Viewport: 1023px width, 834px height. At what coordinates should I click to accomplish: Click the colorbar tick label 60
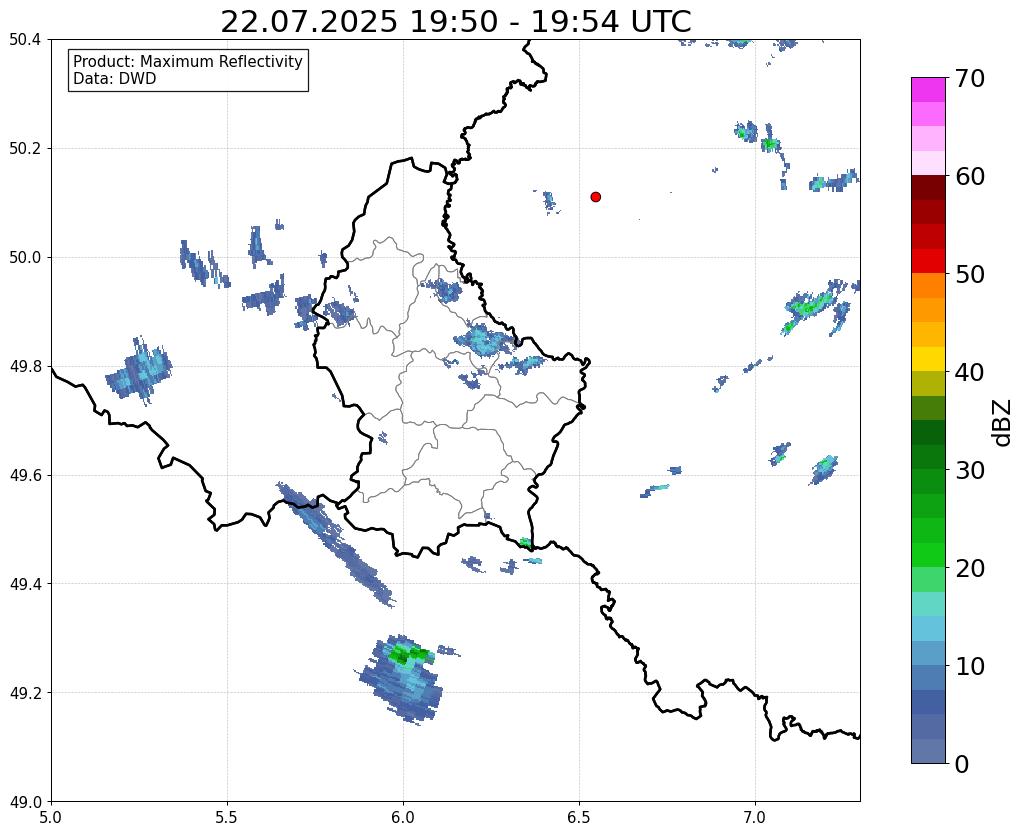[970, 176]
